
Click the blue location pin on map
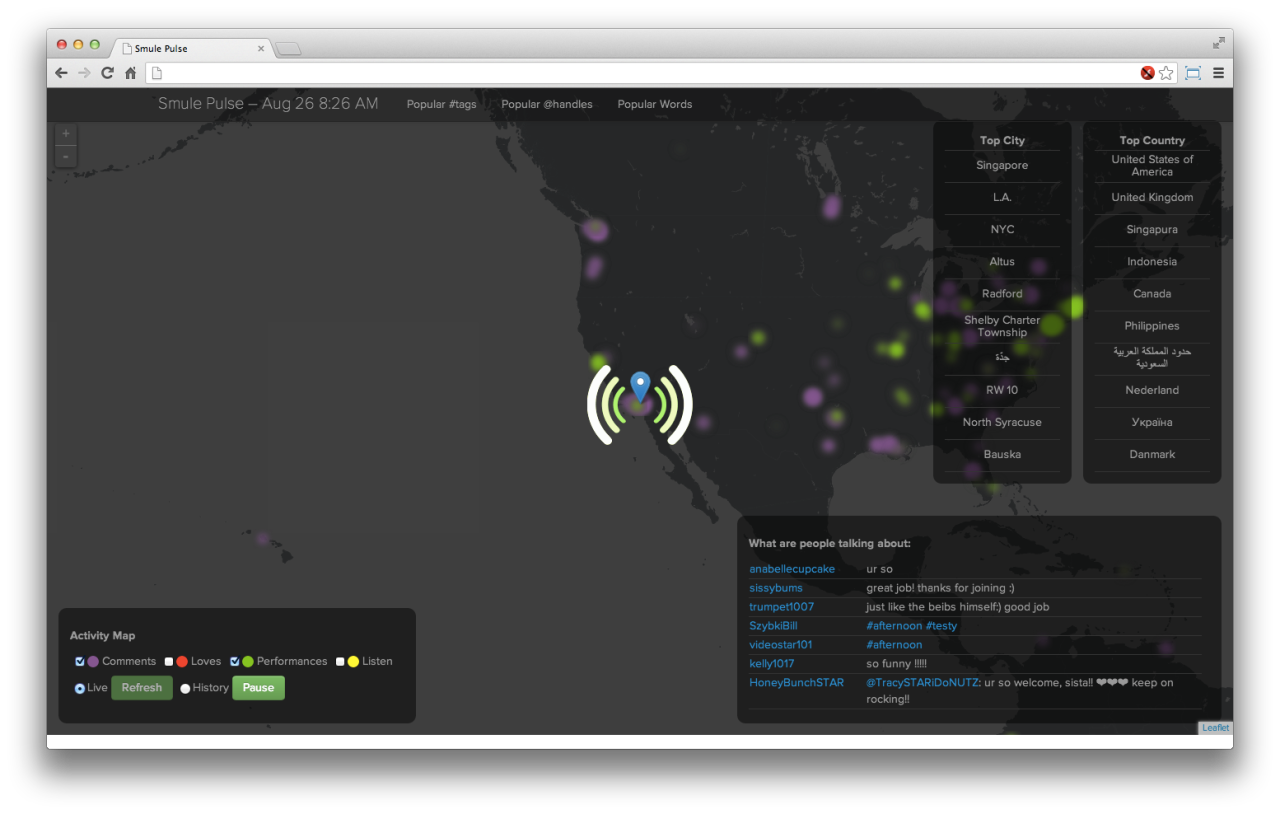640,385
